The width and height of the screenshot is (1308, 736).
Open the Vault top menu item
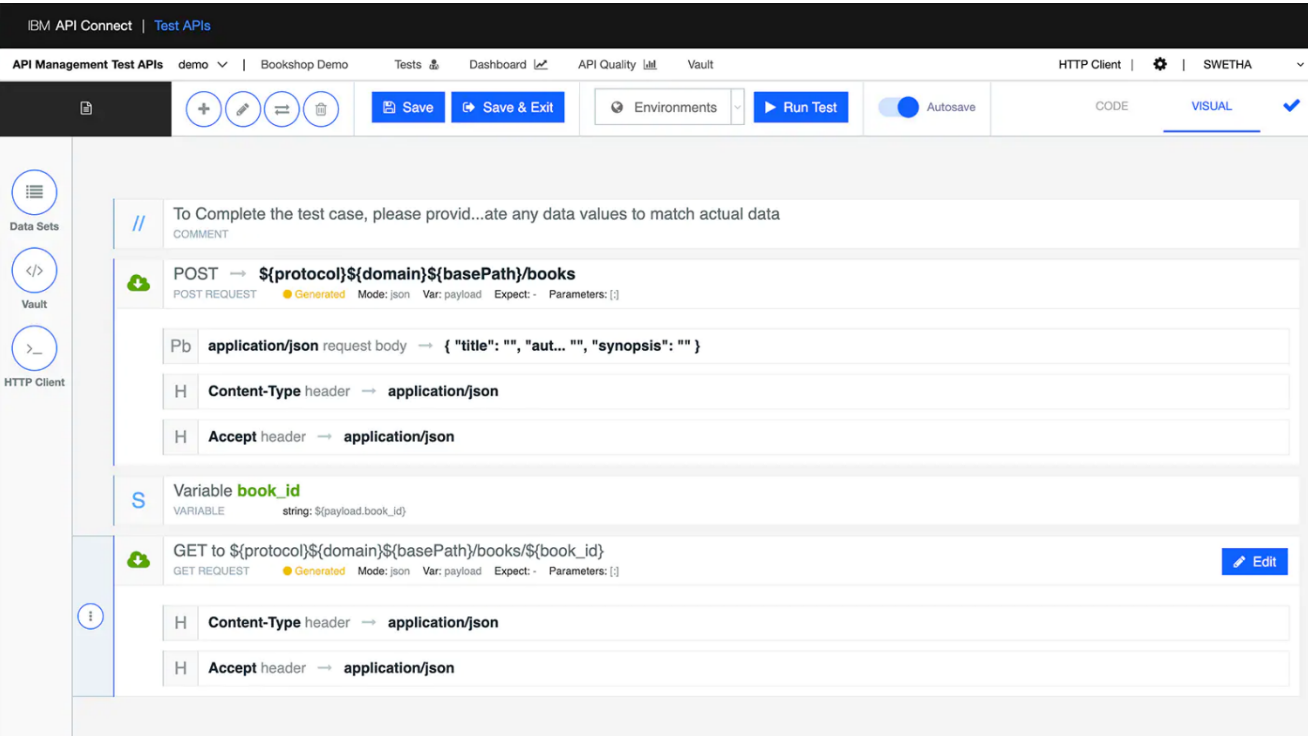pyautogui.click(x=700, y=64)
